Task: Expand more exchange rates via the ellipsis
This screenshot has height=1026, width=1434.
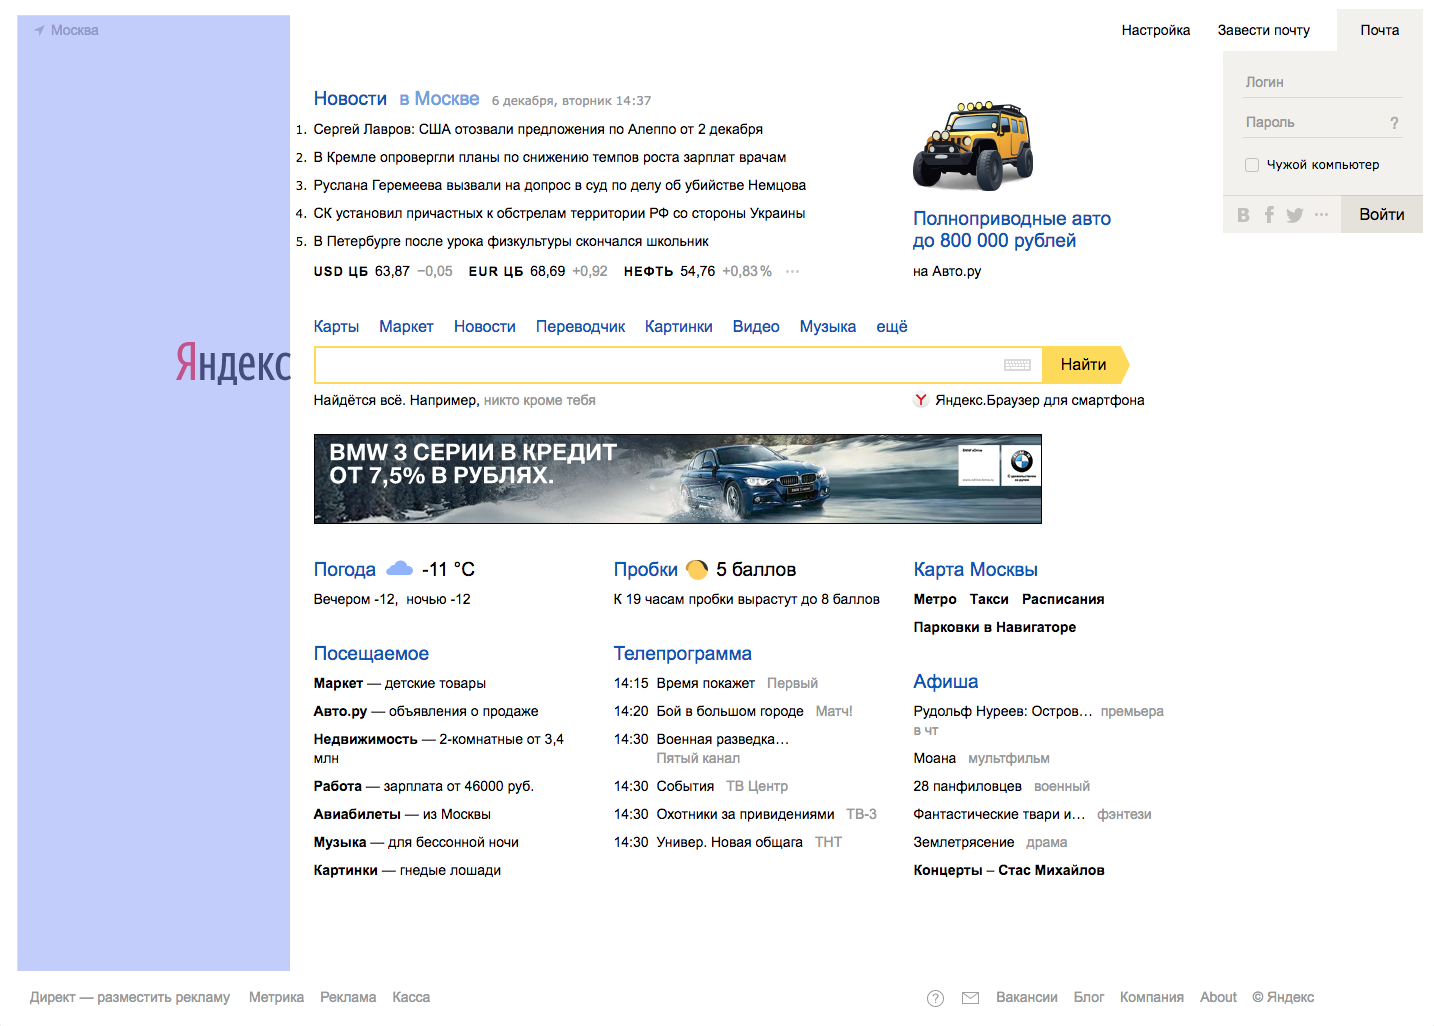Action: [792, 272]
